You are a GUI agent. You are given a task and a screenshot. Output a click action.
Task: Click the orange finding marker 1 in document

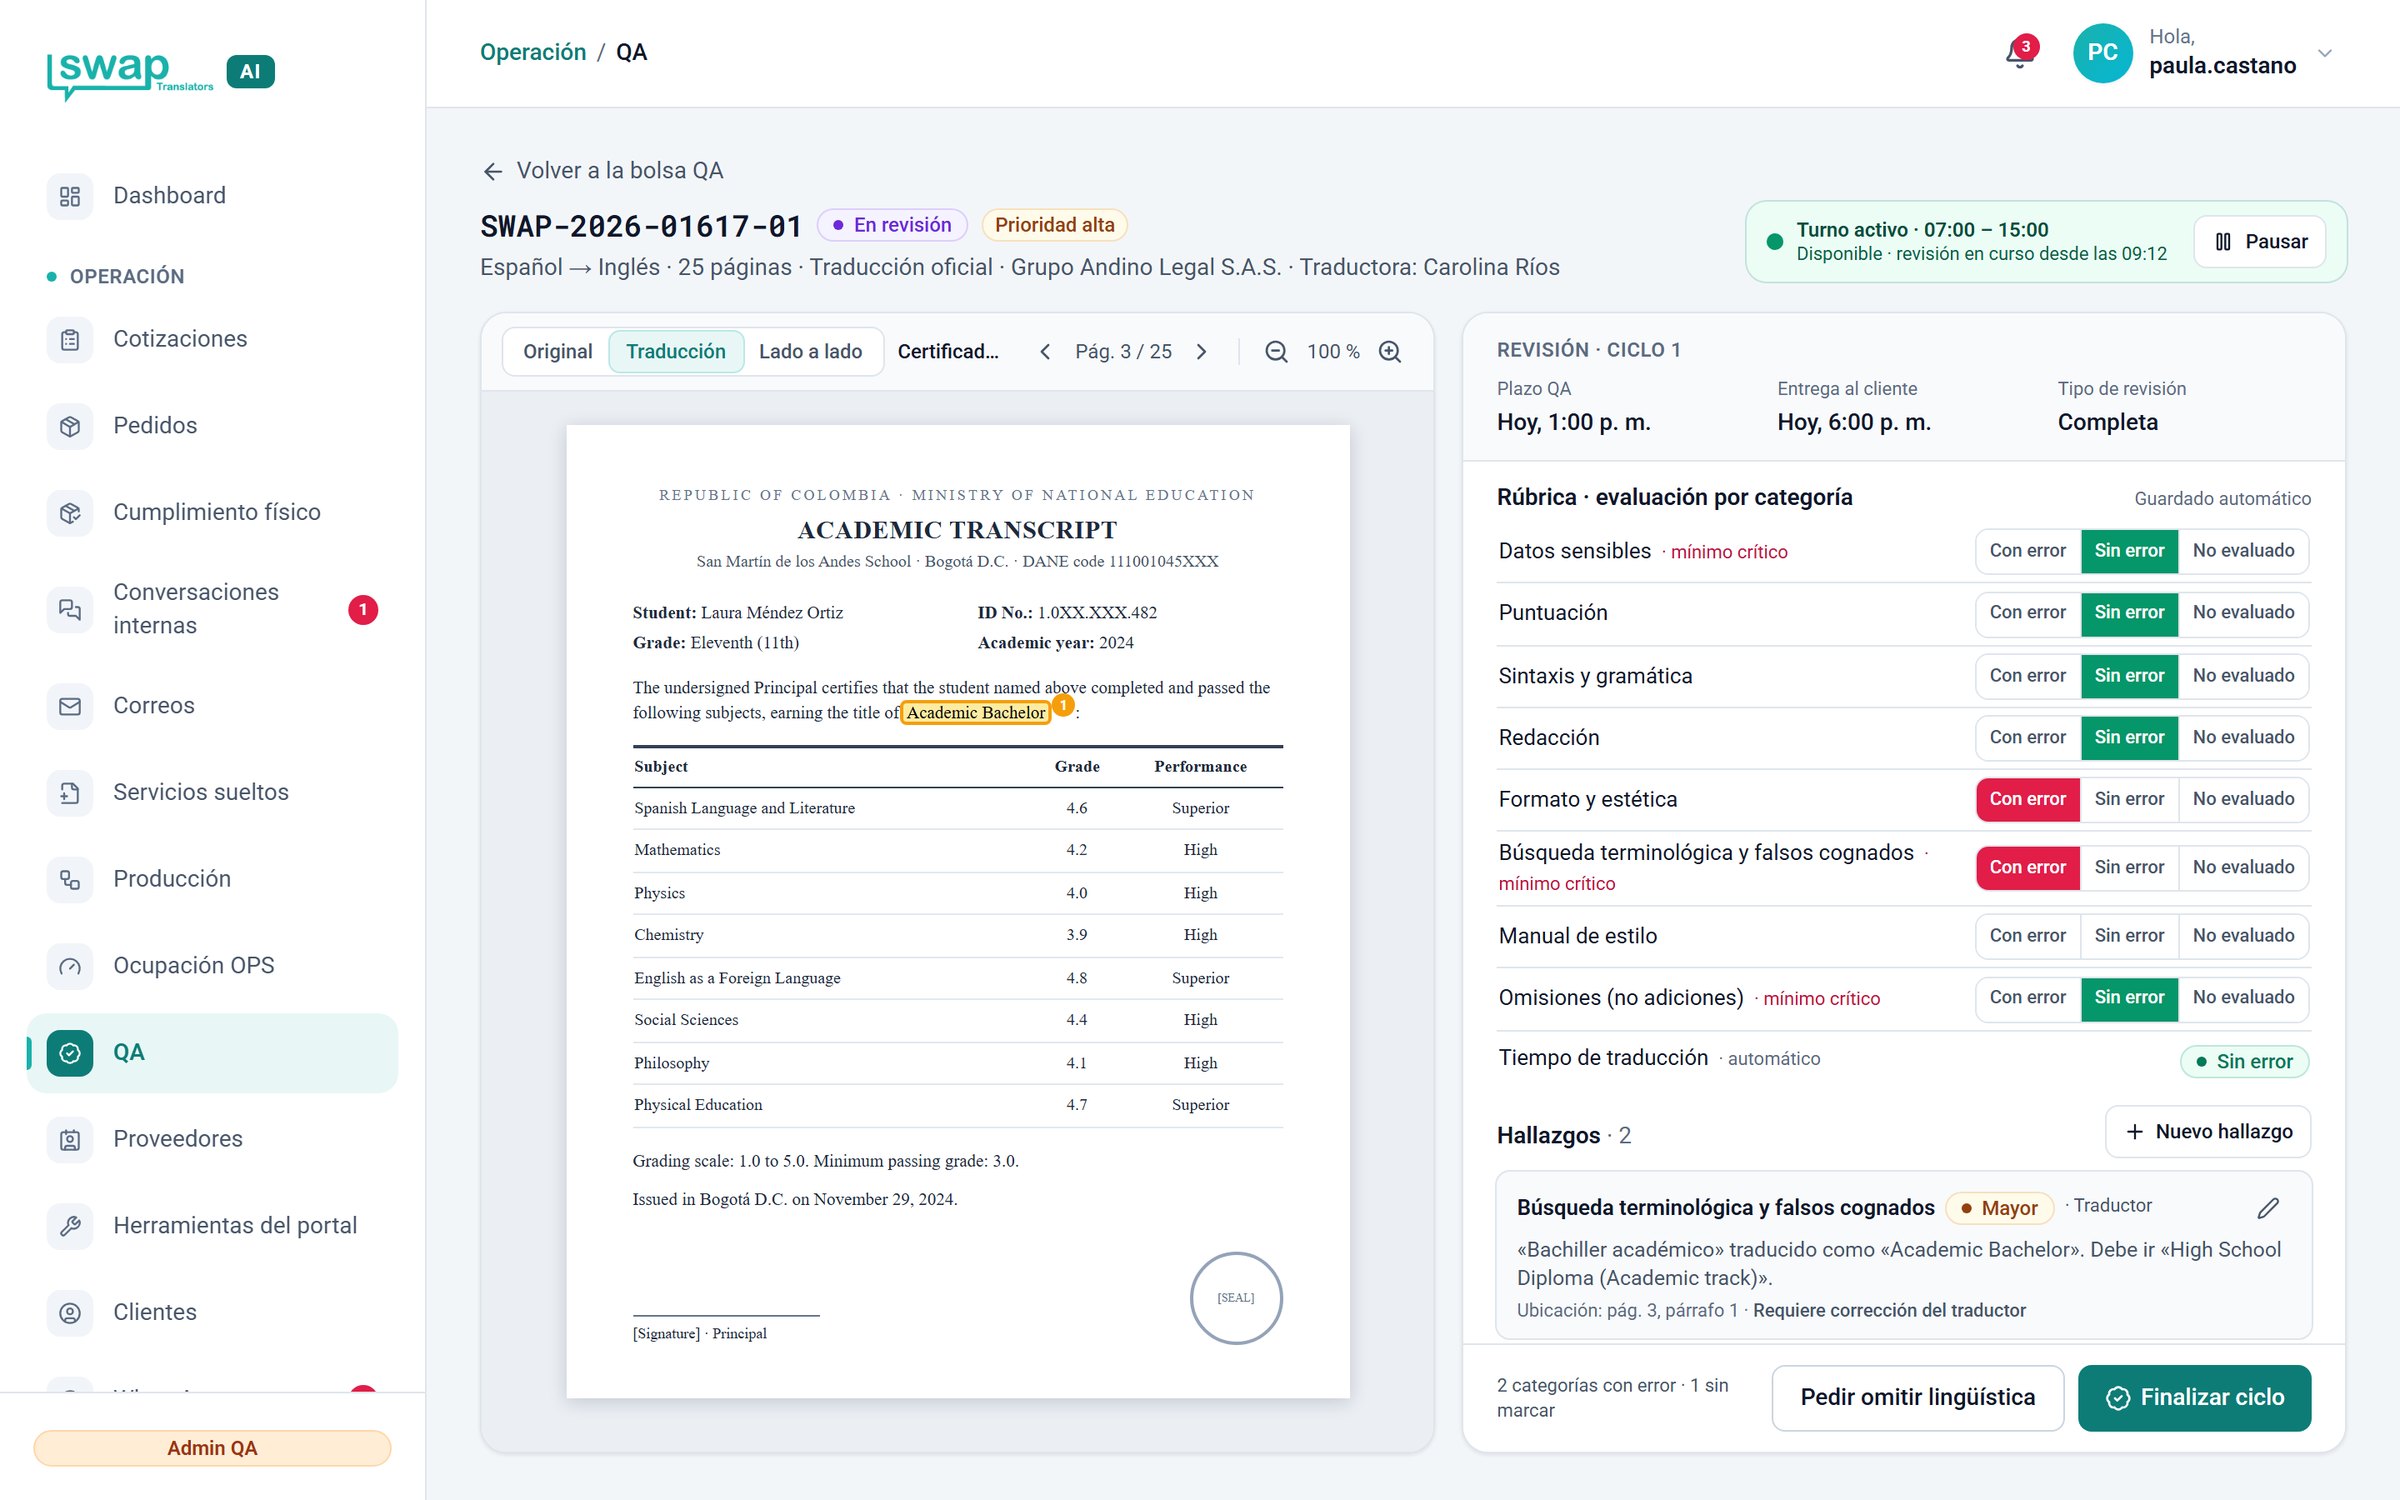tap(1063, 705)
